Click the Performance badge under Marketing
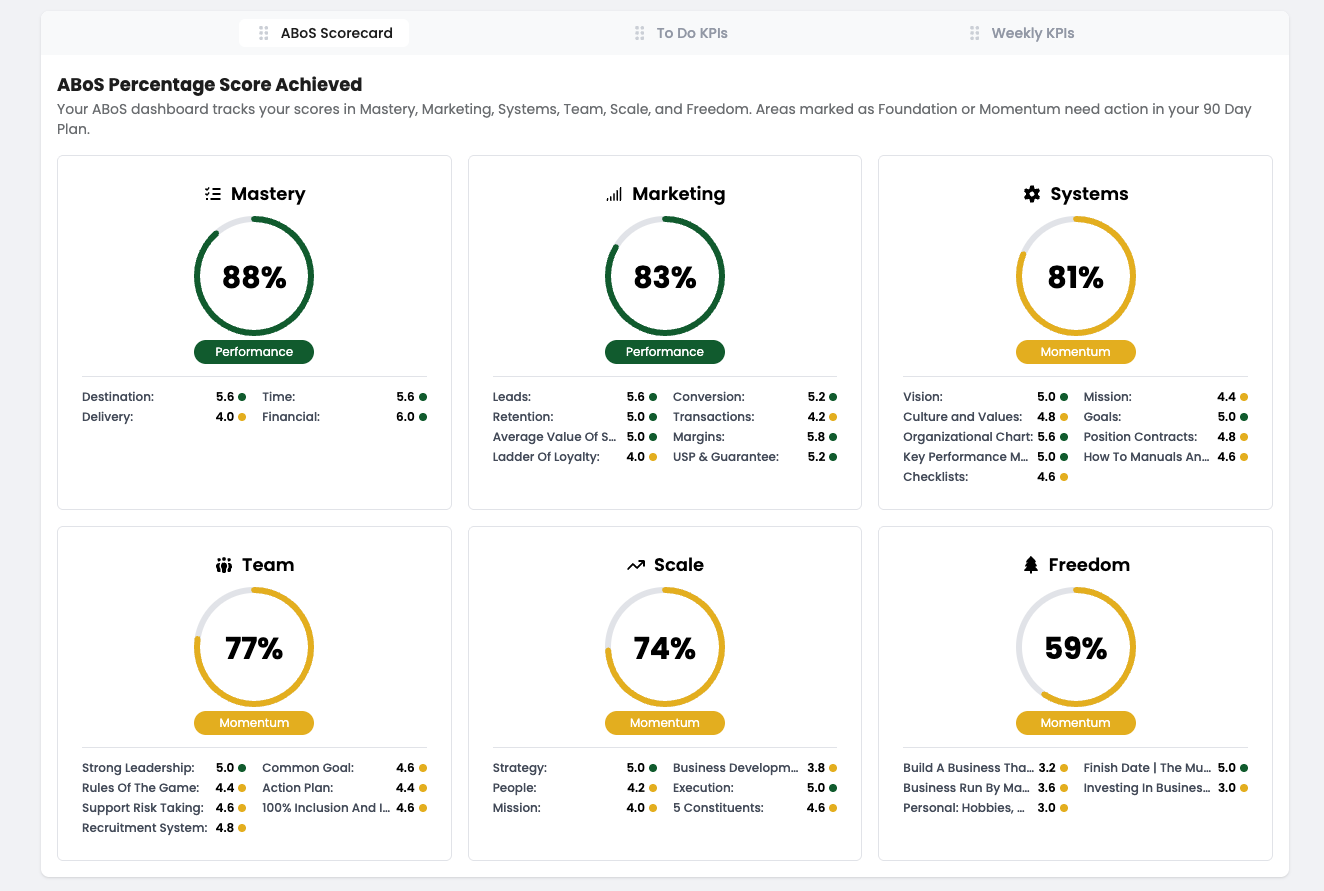The height and width of the screenshot is (891, 1324). coord(665,352)
